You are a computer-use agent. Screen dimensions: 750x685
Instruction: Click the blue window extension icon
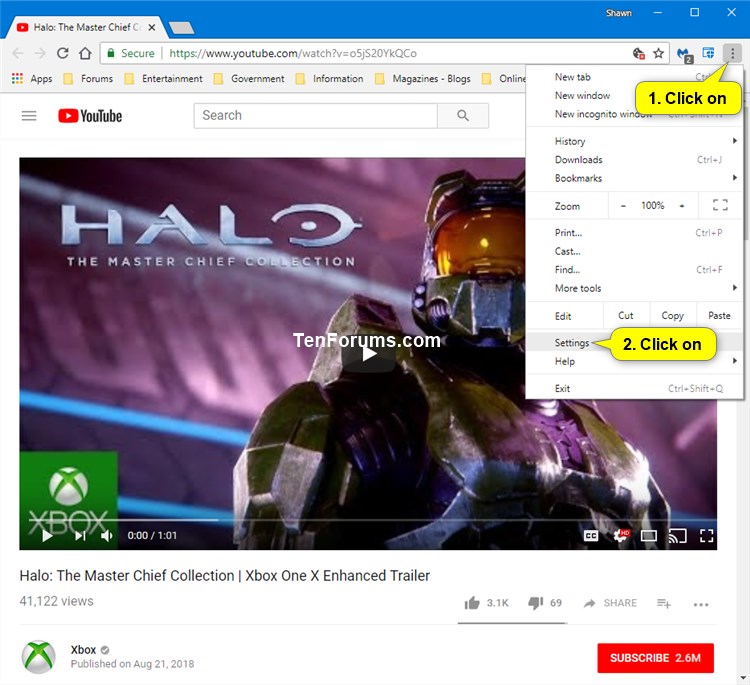tap(708, 53)
